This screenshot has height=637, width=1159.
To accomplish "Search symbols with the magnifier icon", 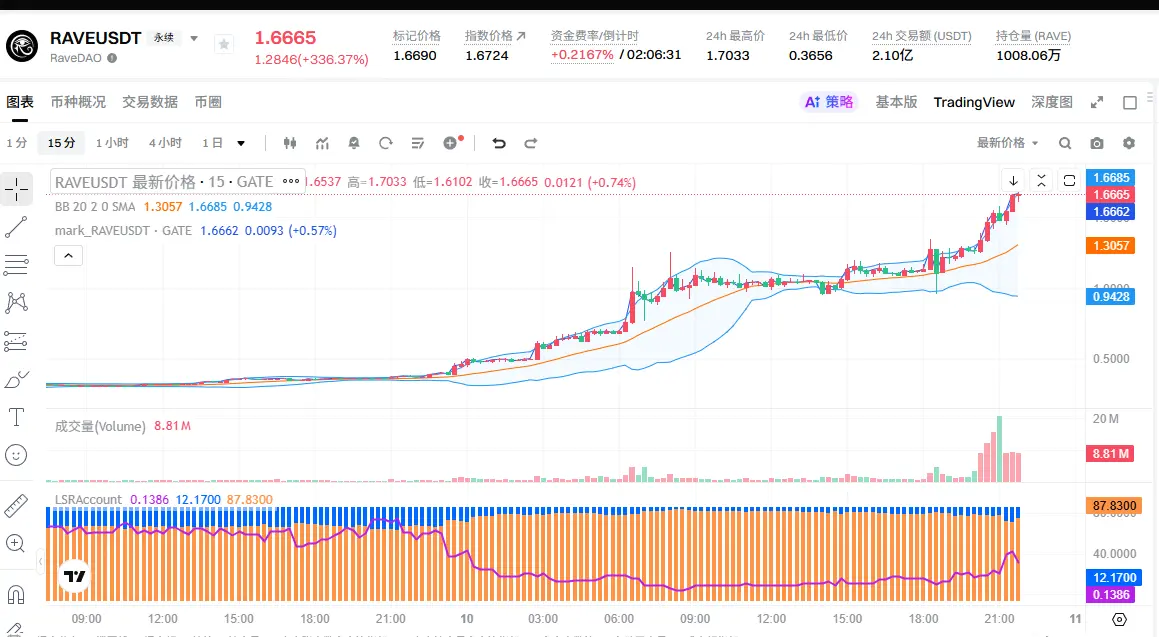I will click(x=1064, y=143).
